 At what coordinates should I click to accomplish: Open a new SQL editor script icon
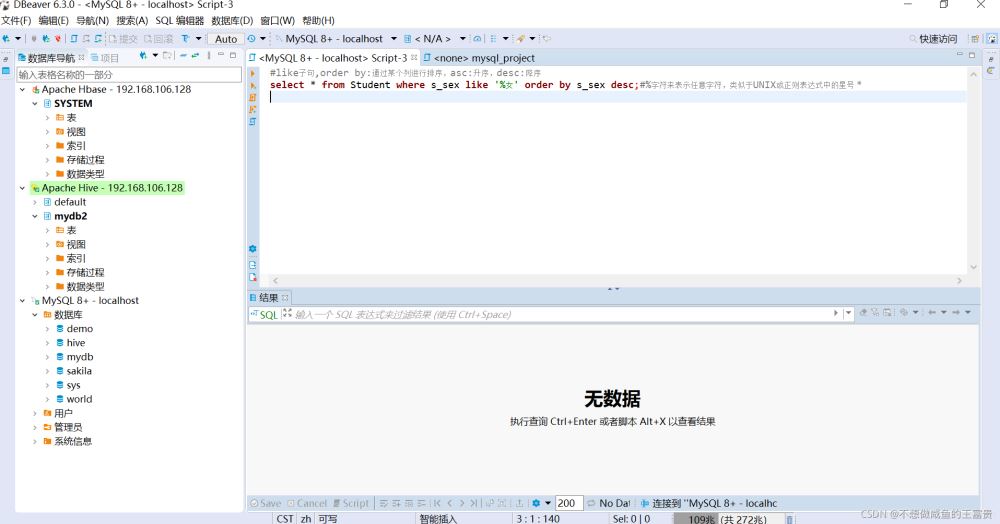click(74, 39)
